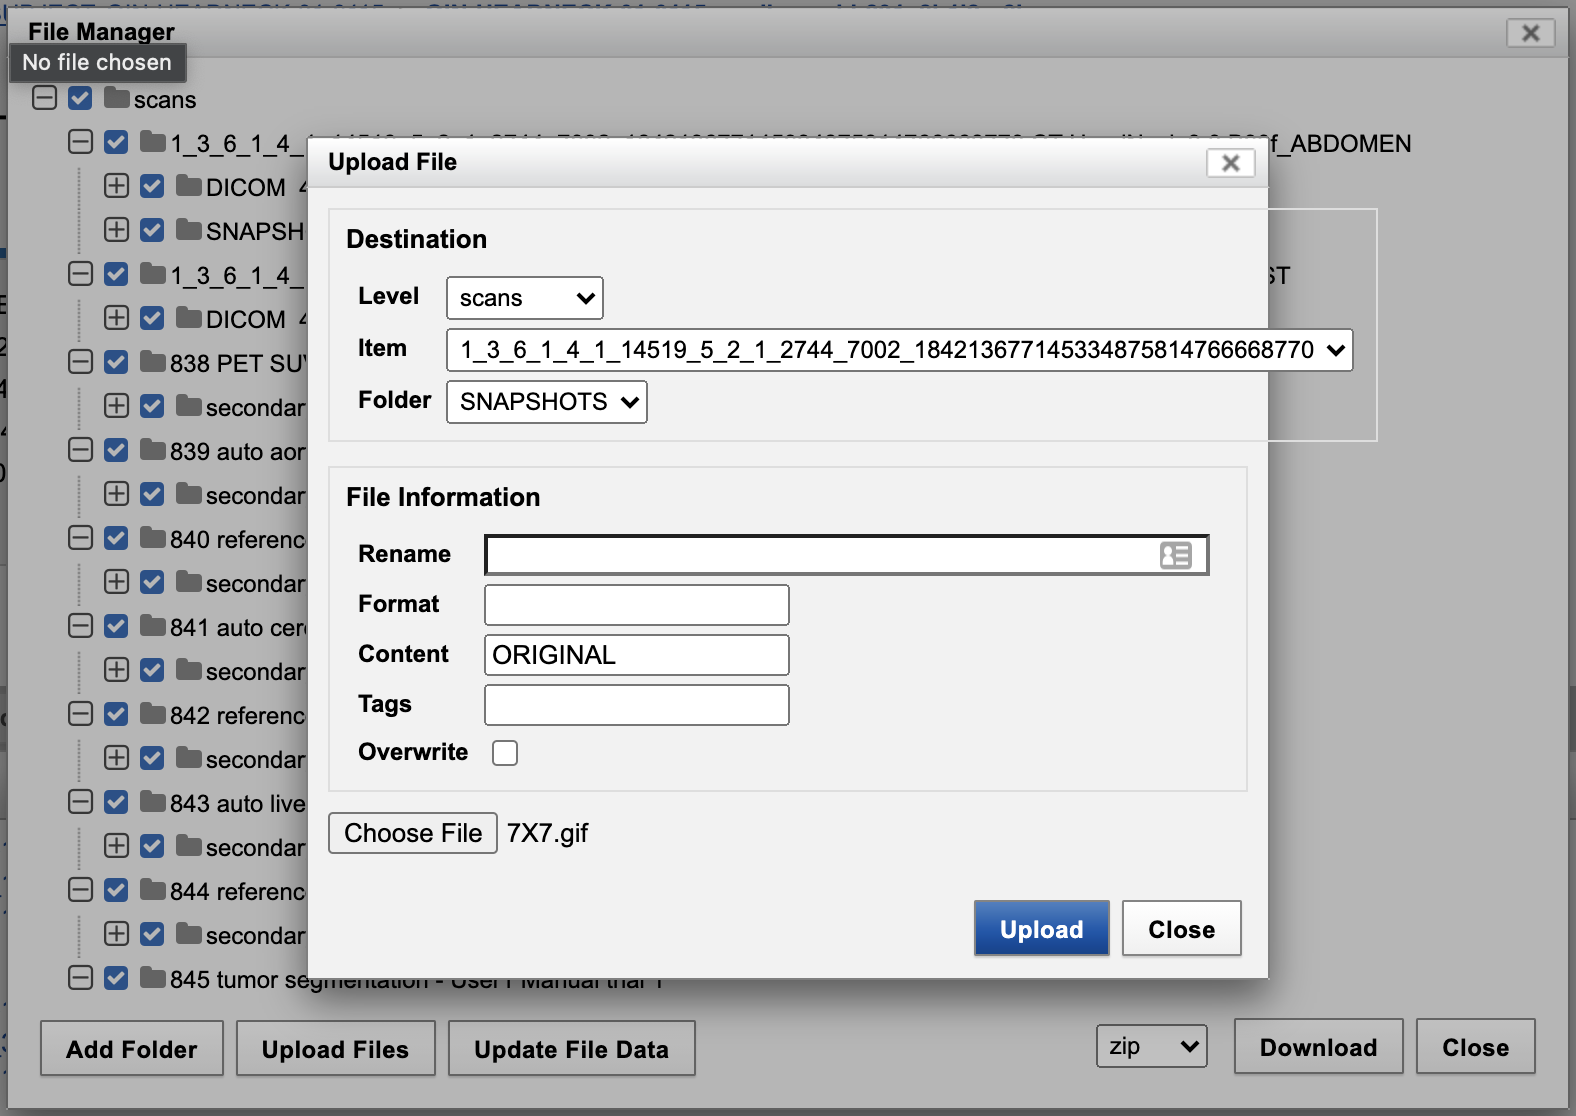The height and width of the screenshot is (1116, 1576).
Task: Collapse the scans root tree node
Action: pos(44,98)
